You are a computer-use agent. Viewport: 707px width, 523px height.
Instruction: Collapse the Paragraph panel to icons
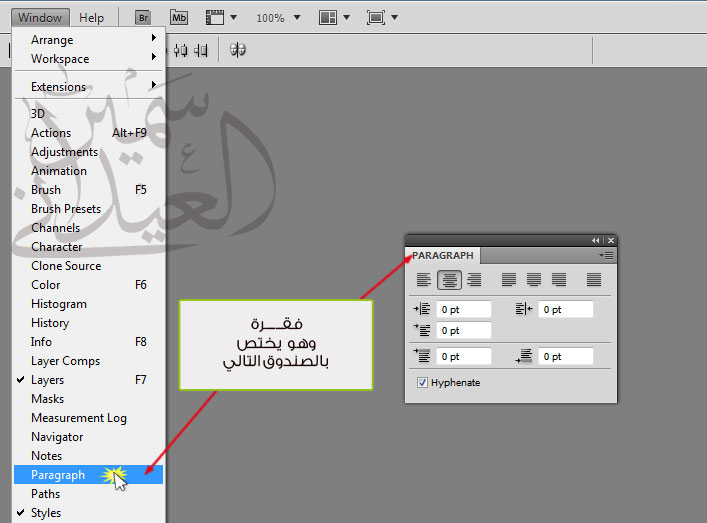point(596,240)
